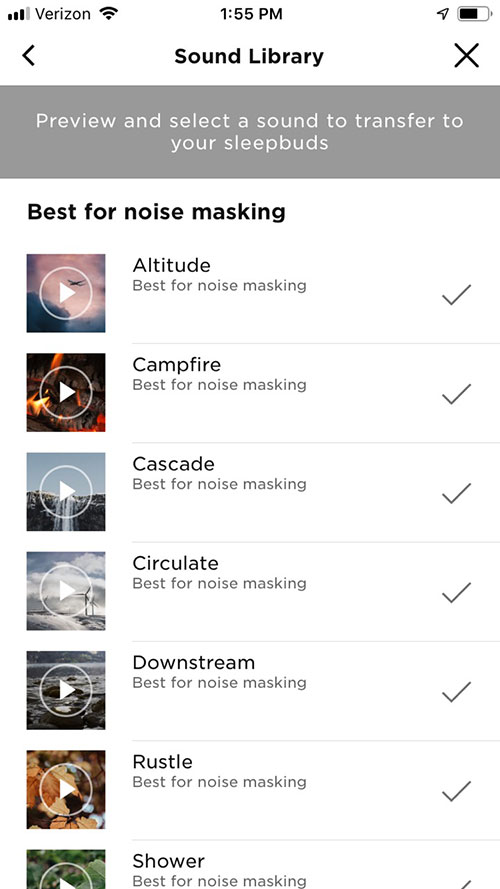
Task: Tap the sleepbuds transfer instruction banner
Action: (x=250, y=132)
